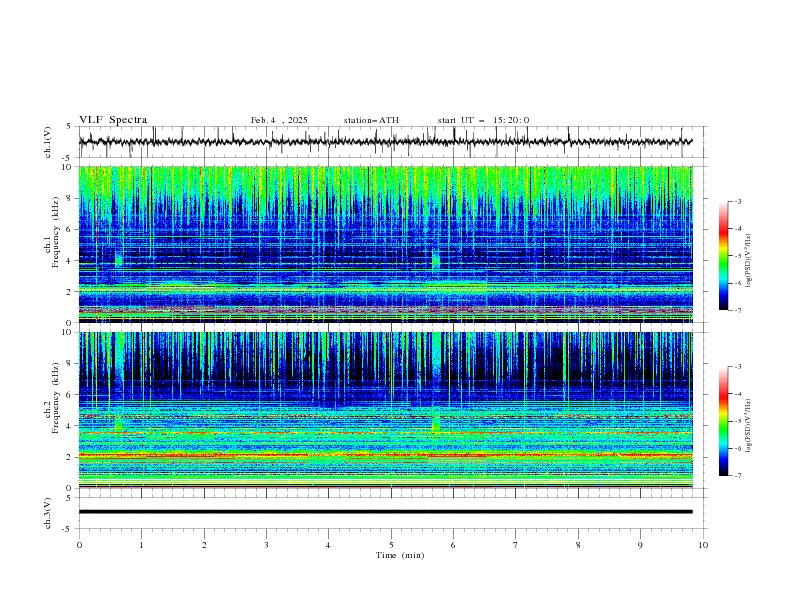Click the 'Time (min)' axis label
Screen dimensions: 792x612
(400, 555)
